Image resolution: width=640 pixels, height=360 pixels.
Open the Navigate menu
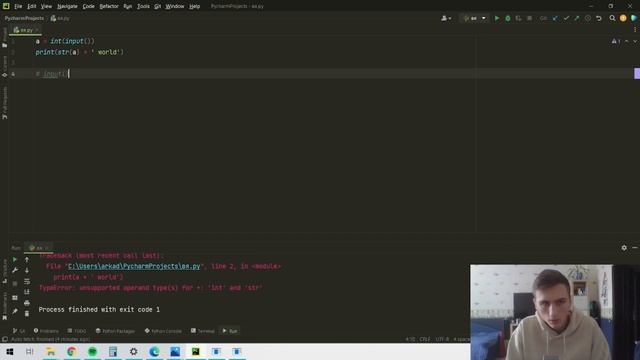point(67,6)
